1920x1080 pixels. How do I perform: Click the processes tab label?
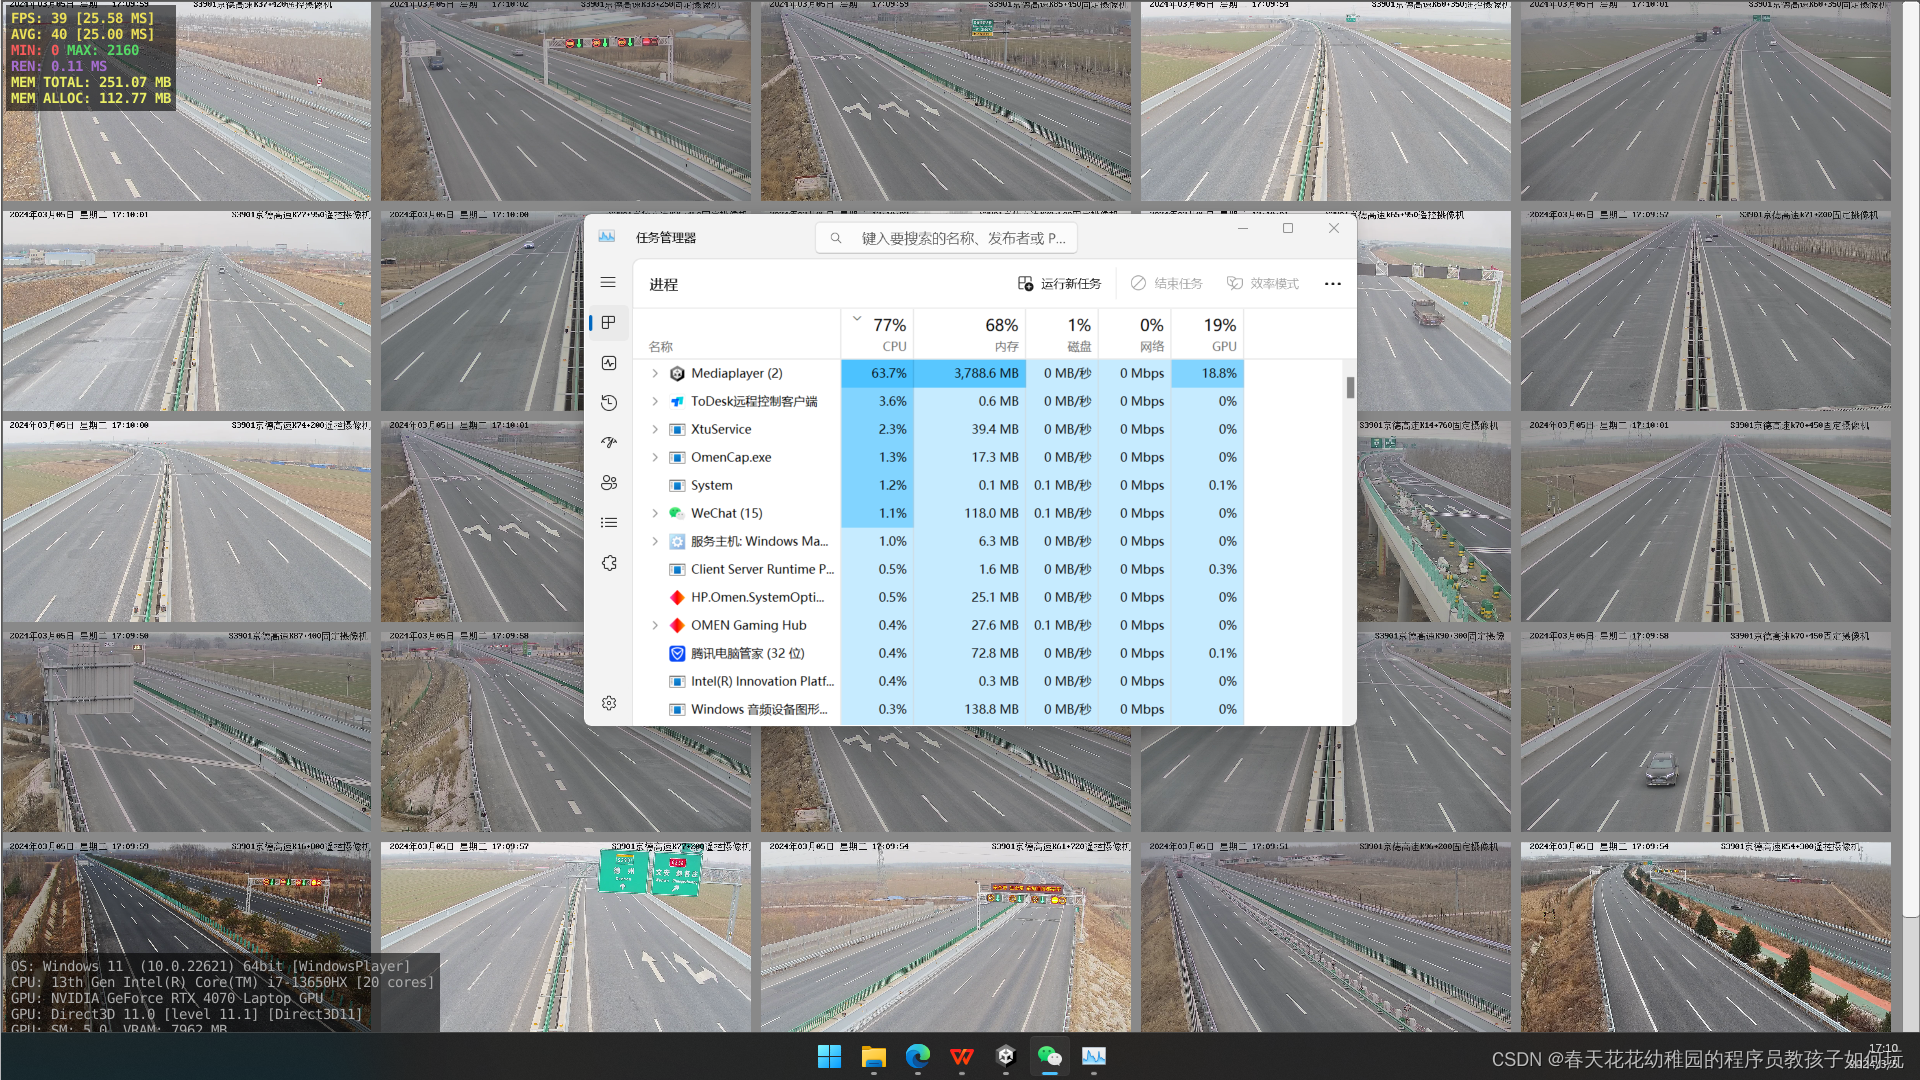[x=661, y=284]
